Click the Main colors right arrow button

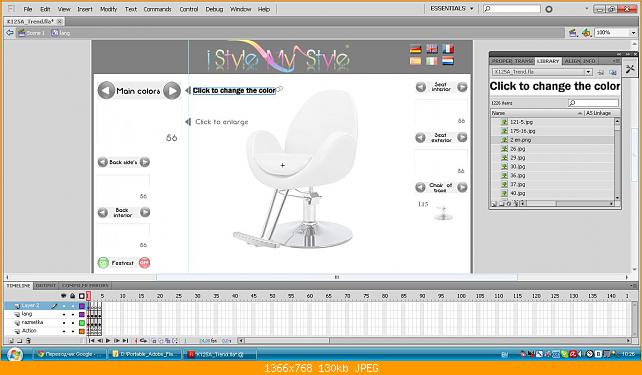click(172, 90)
